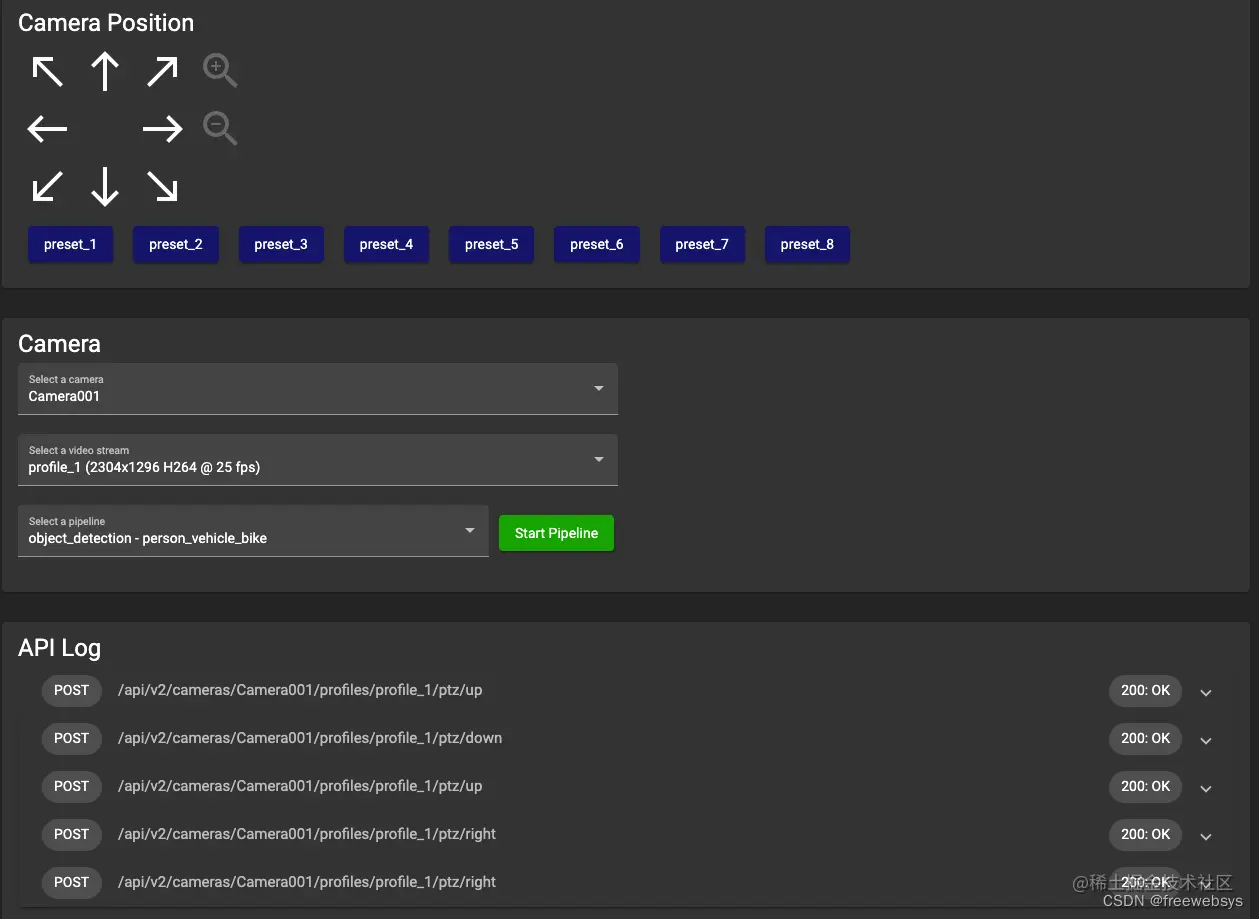Open the Select a camera dropdown
This screenshot has width=1259, height=919.
(318, 389)
